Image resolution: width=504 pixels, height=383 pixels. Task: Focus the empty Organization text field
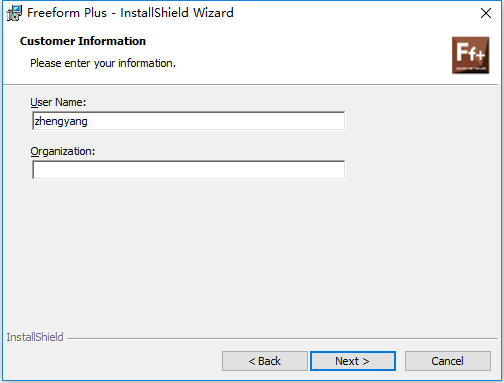pyautogui.click(x=189, y=170)
